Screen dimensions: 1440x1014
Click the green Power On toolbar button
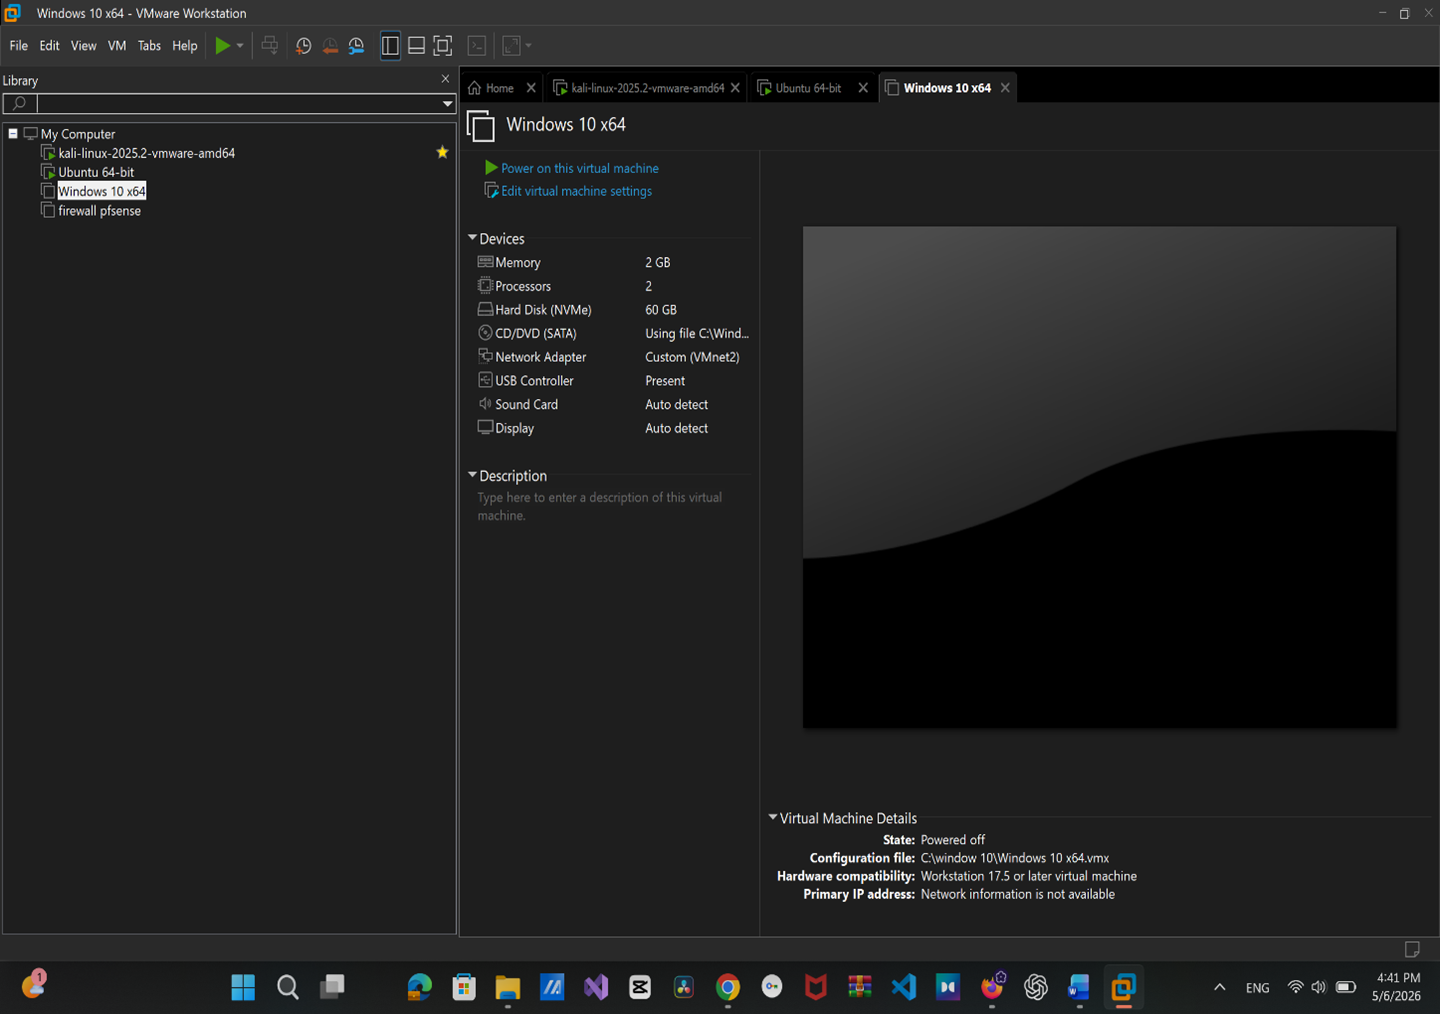pos(222,46)
